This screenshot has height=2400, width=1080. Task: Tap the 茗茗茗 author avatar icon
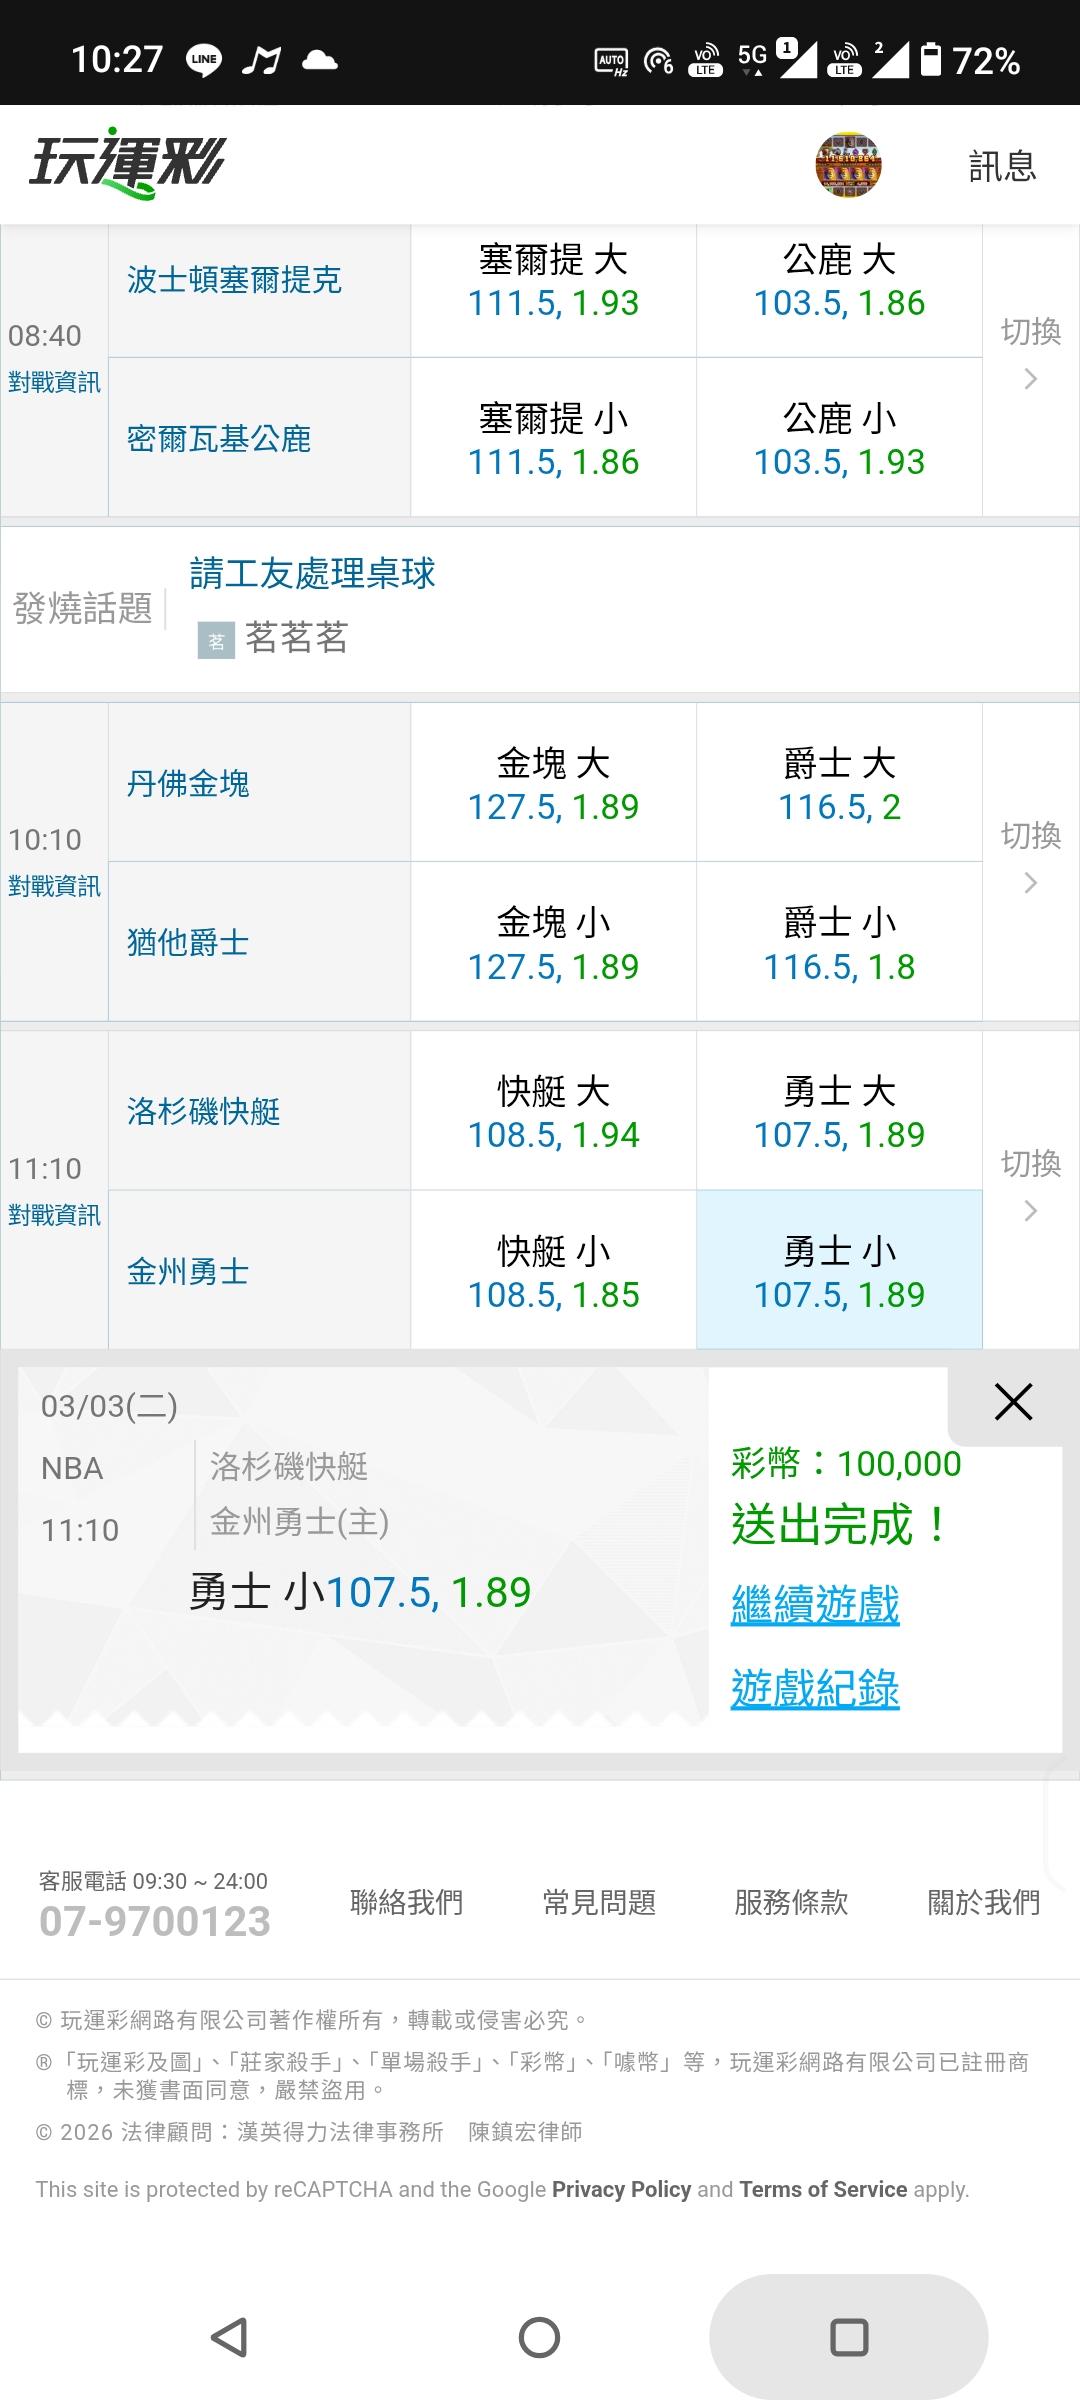tap(216, 640)
